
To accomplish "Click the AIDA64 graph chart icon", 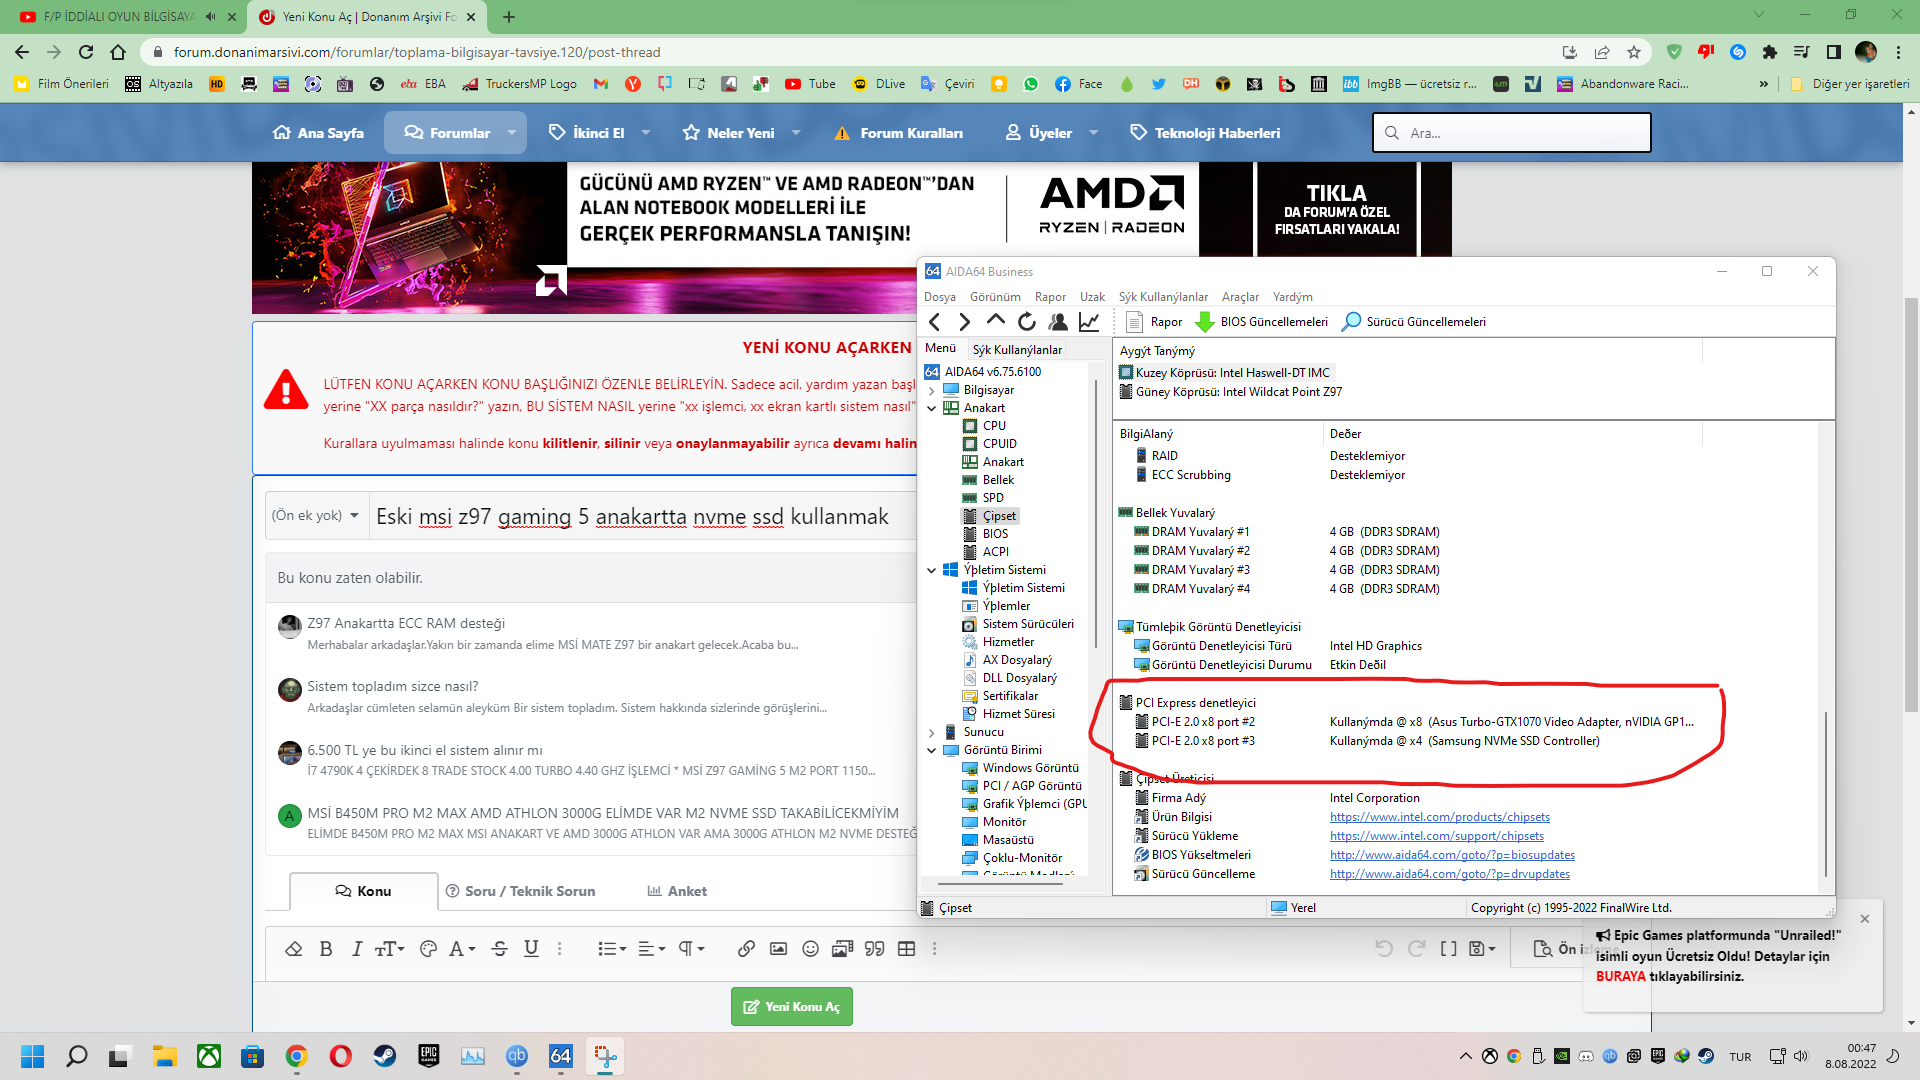I will 1089,322.
